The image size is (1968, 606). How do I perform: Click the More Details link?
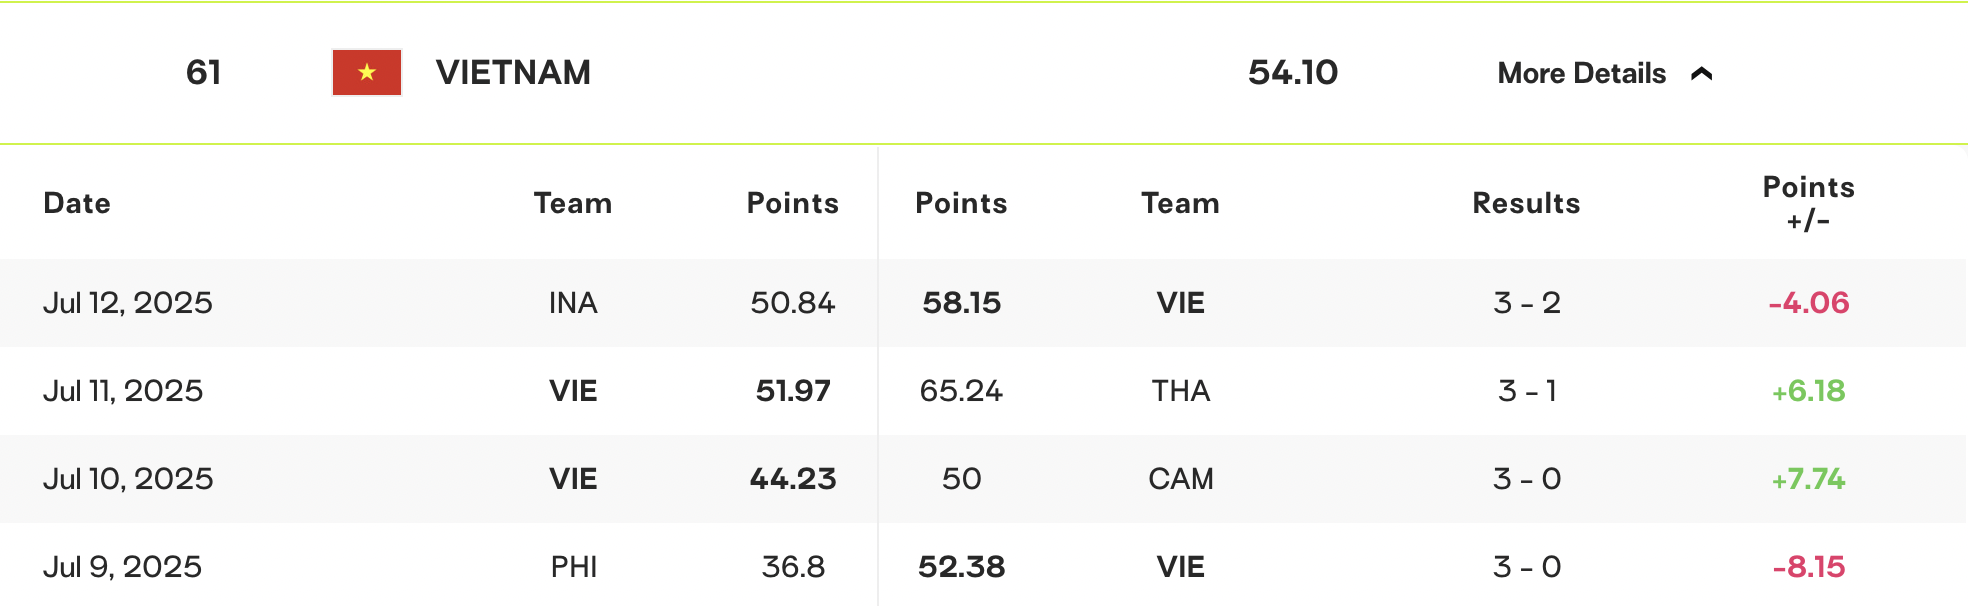point(1582,73)
